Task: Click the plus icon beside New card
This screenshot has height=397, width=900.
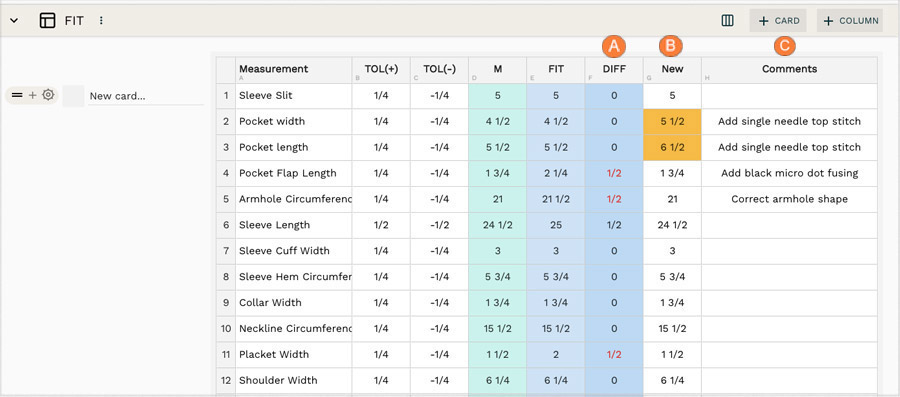Action: click(33, 95)
